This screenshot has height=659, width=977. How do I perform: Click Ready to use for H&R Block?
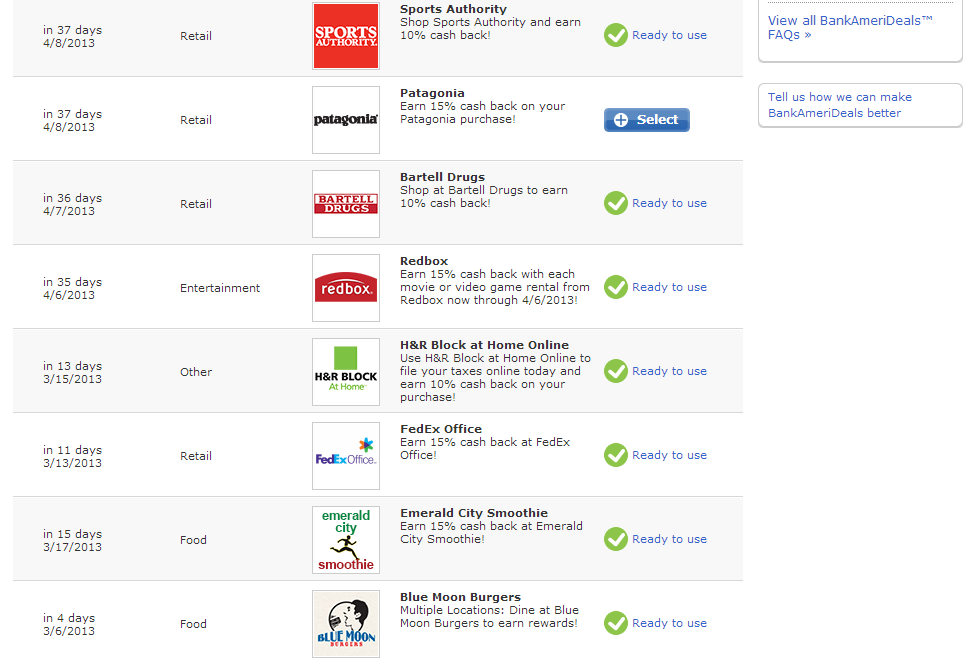(x=669, y=371)
